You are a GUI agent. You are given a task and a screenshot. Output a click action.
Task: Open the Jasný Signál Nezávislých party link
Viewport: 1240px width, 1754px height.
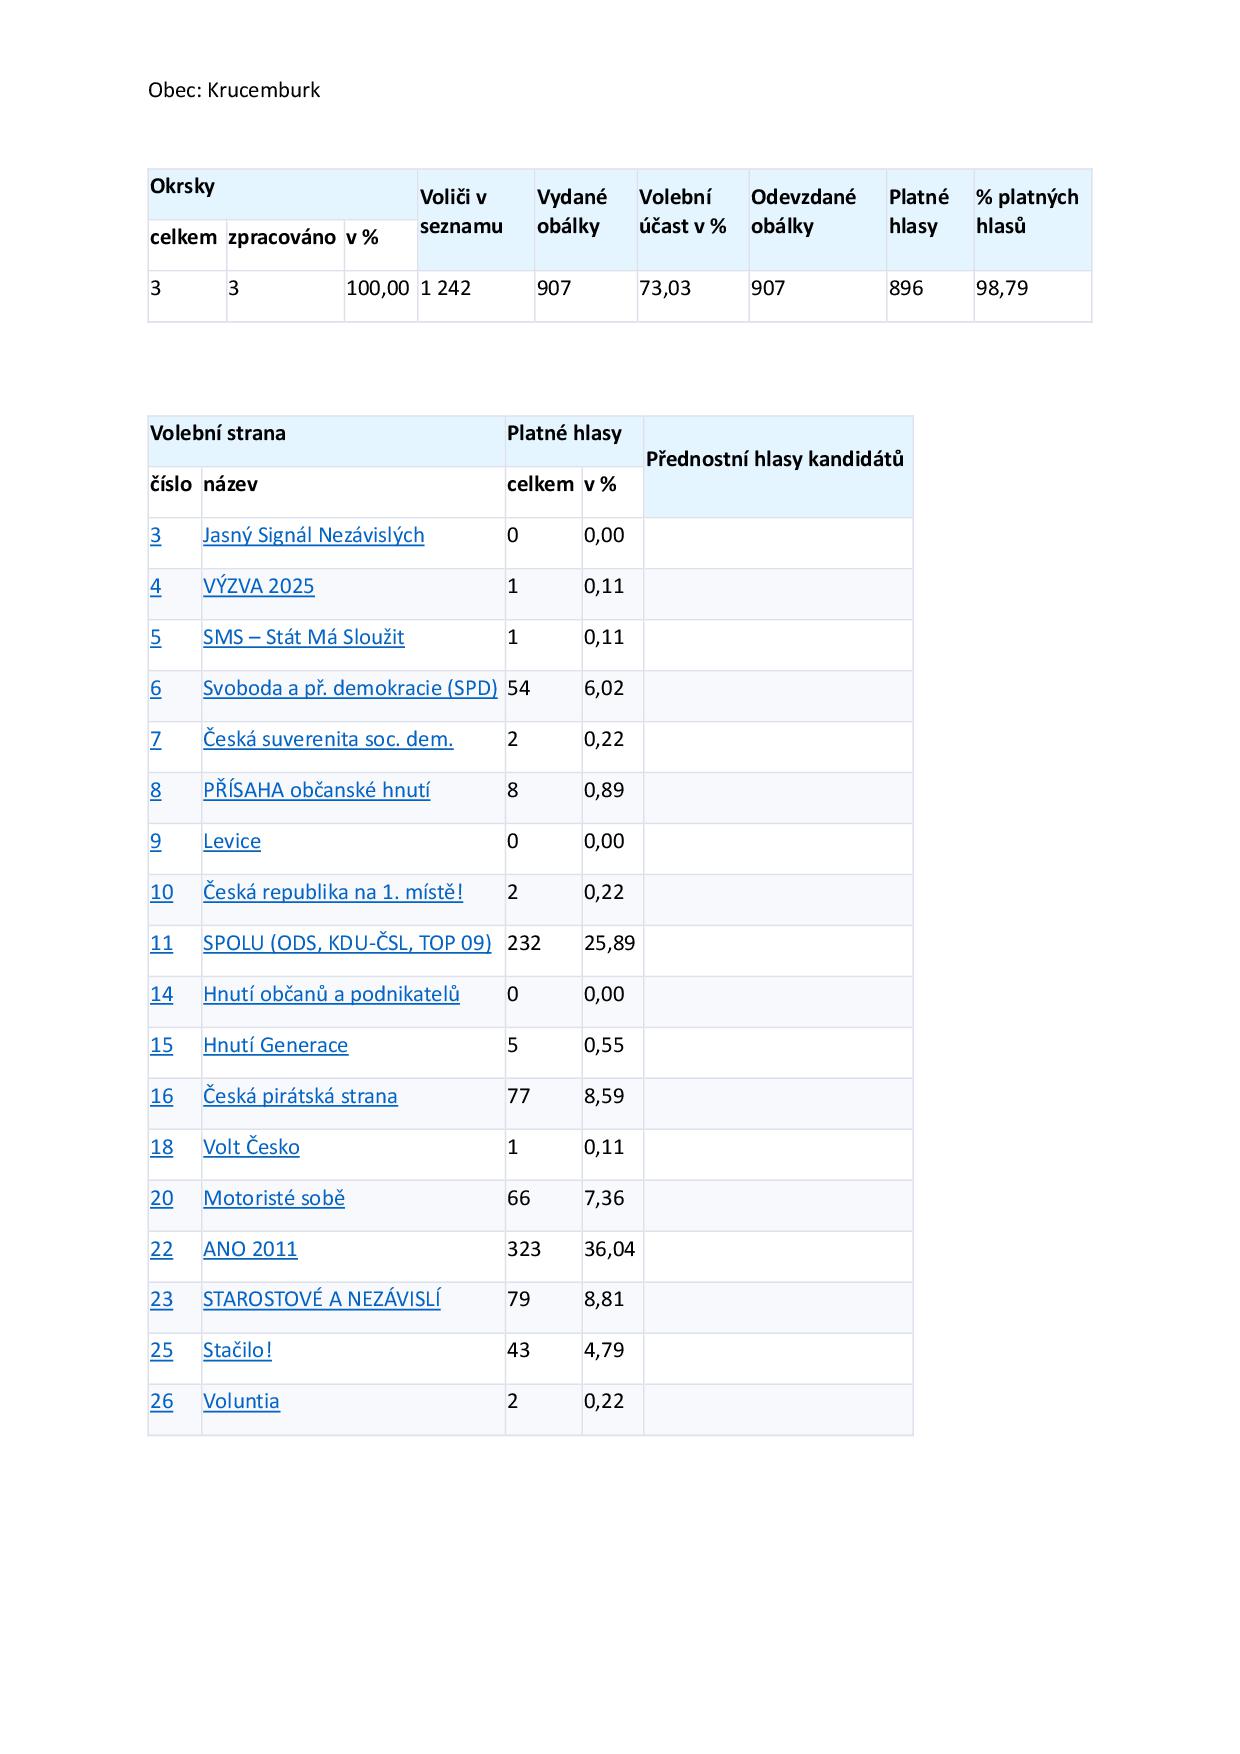click(313, 535)
